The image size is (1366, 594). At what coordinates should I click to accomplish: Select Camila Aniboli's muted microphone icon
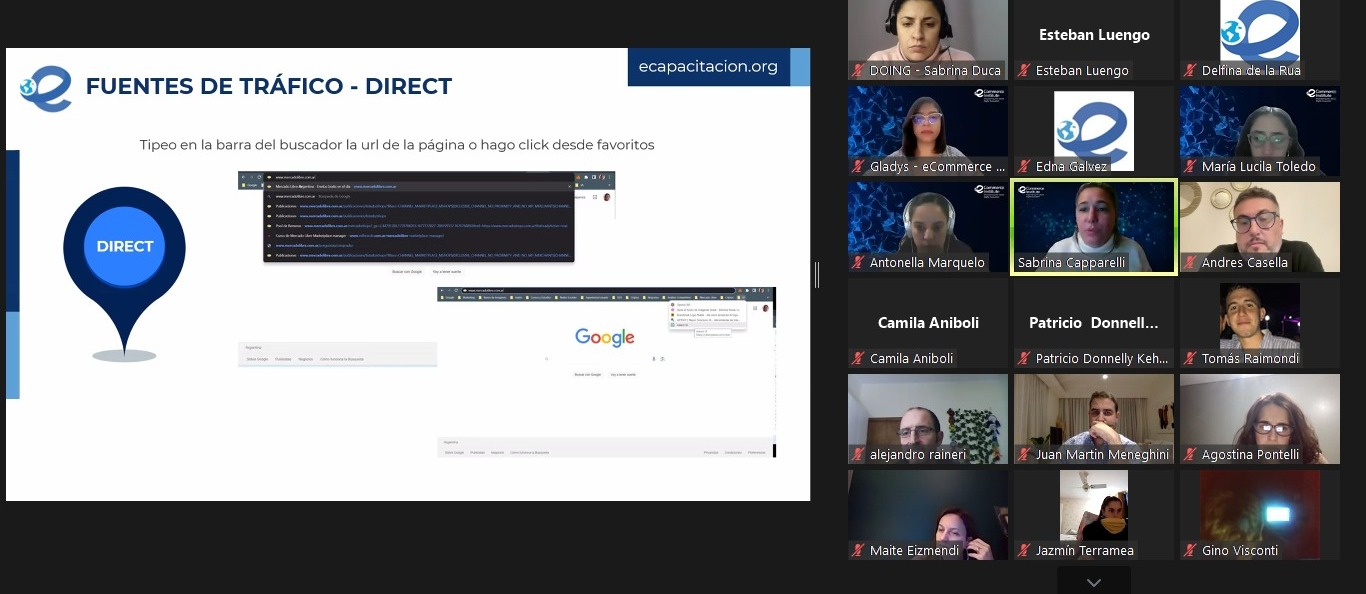click(x=858, y=359)
